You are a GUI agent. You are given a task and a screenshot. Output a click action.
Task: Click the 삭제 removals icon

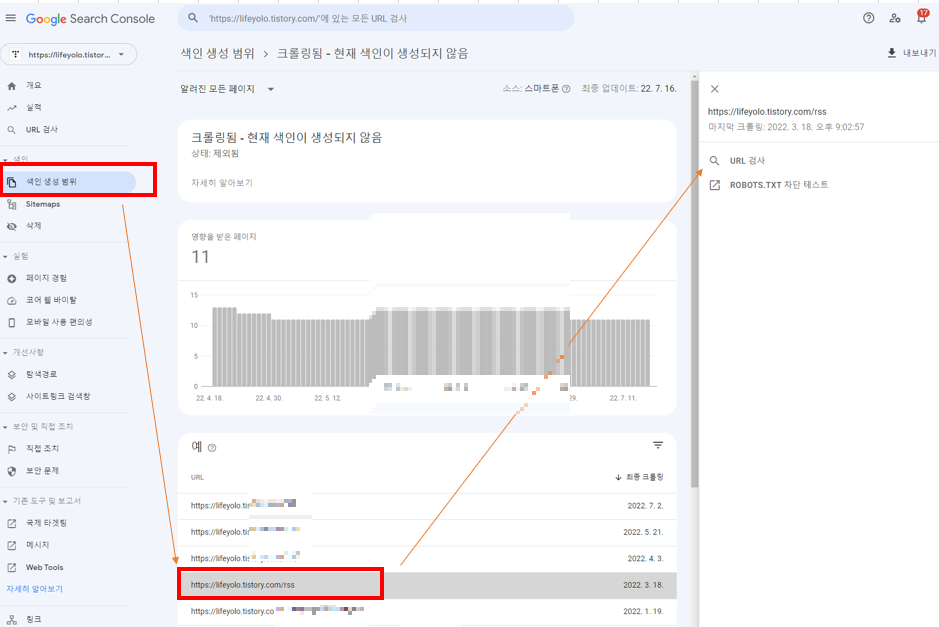coord(11,226)
